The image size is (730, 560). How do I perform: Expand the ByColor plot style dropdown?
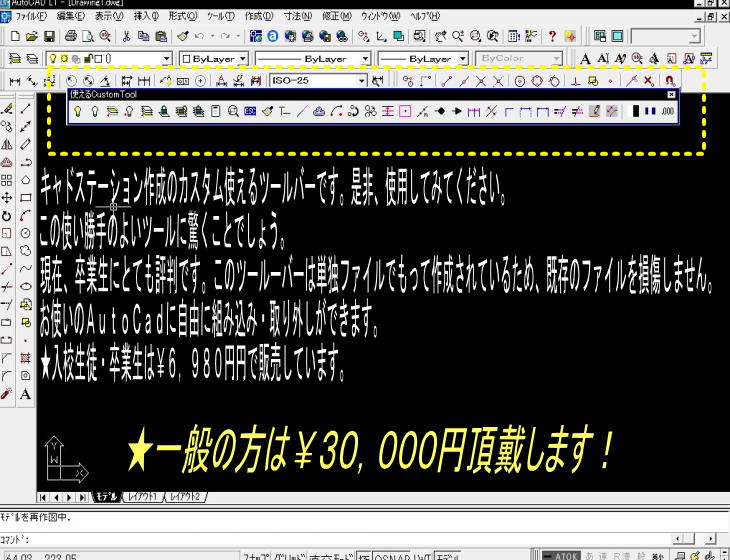point(556,59)
